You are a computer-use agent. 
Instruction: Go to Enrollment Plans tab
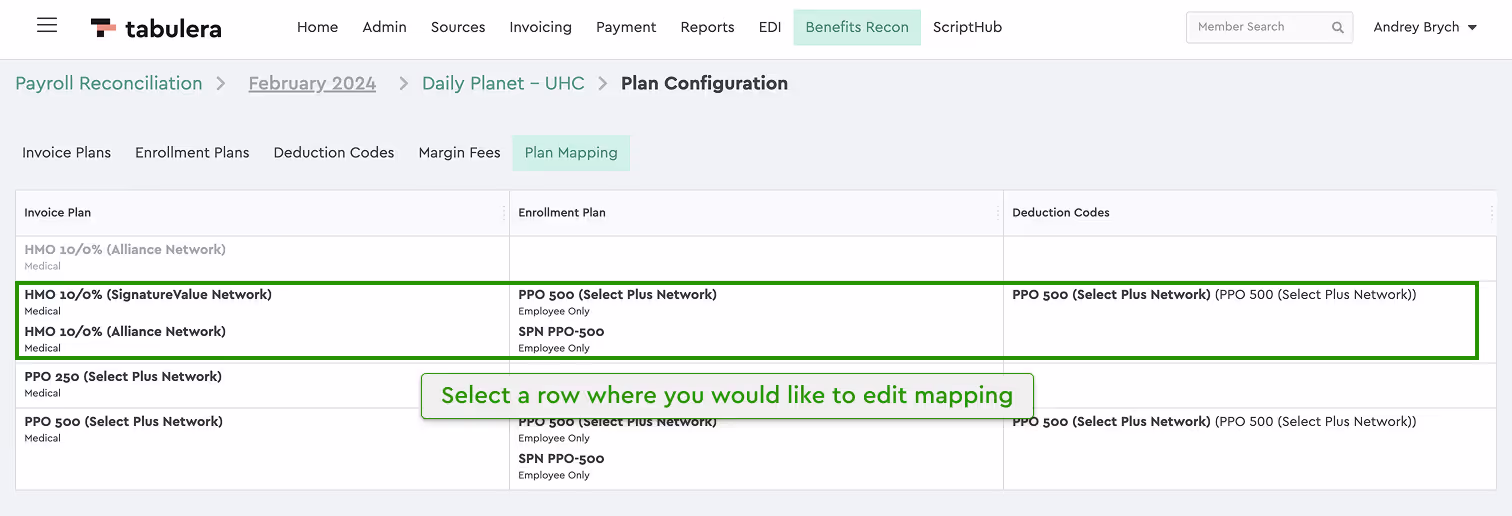192,153
